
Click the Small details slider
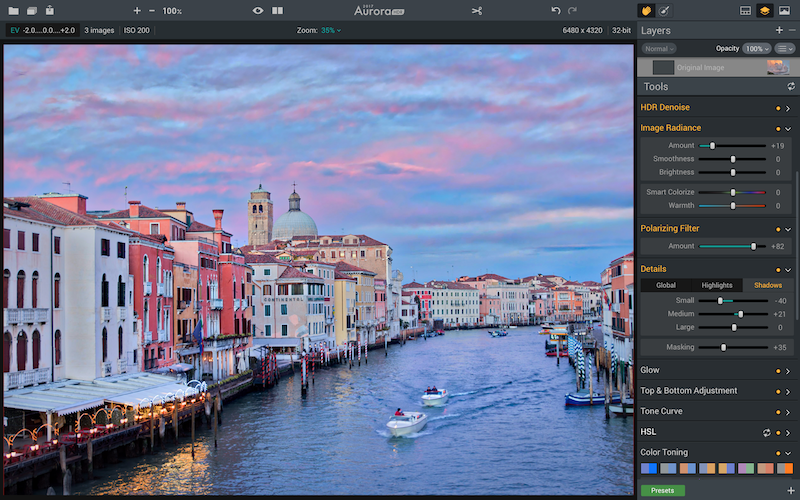[733, 301]
